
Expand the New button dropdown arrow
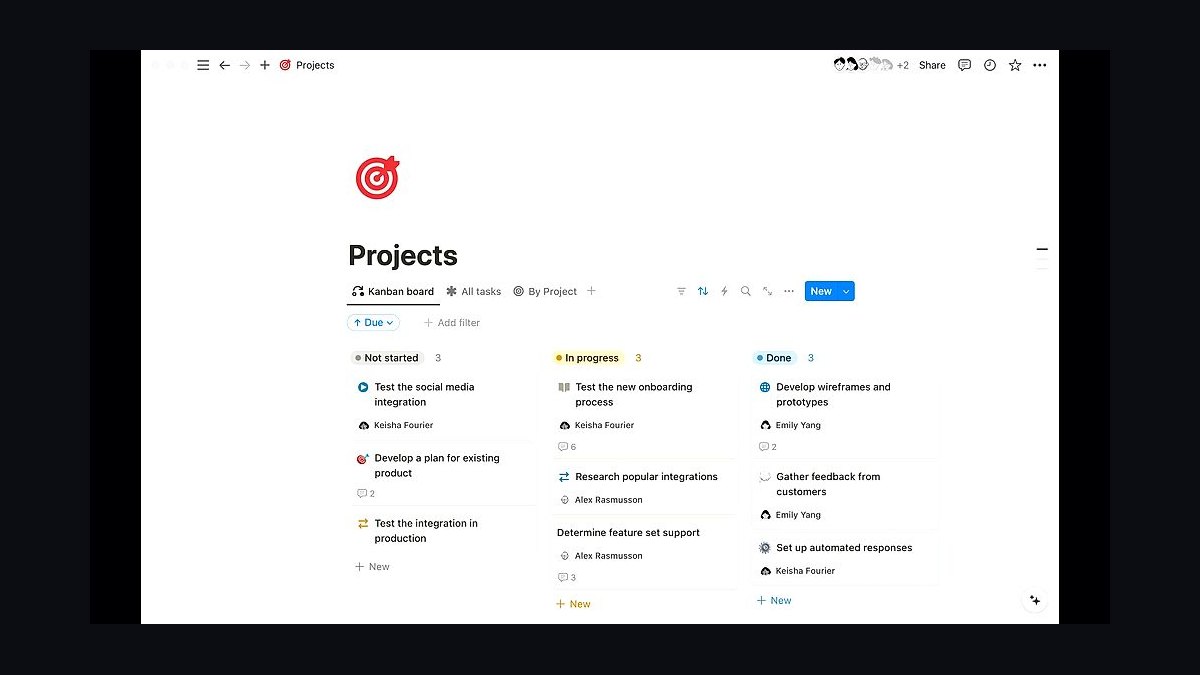click(x=847, y=291)
